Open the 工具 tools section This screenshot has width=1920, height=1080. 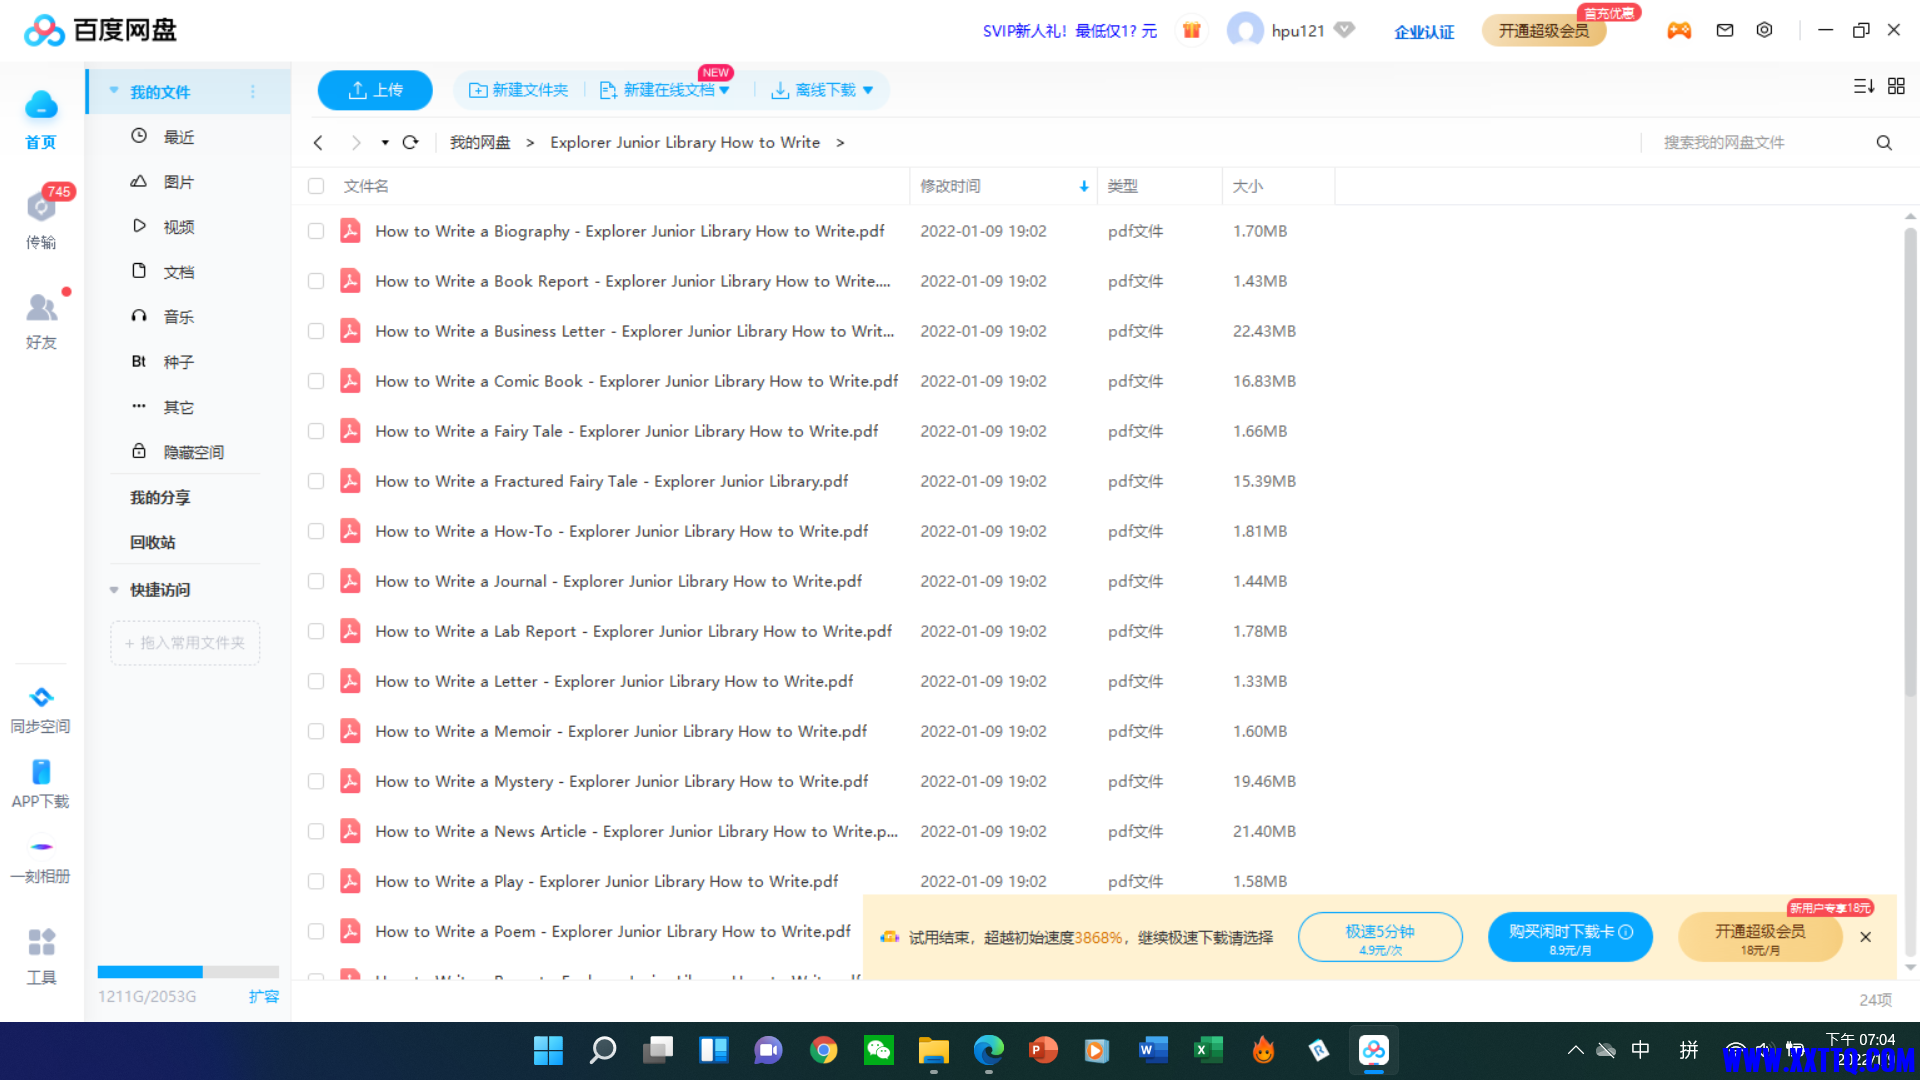coord(41,955)
